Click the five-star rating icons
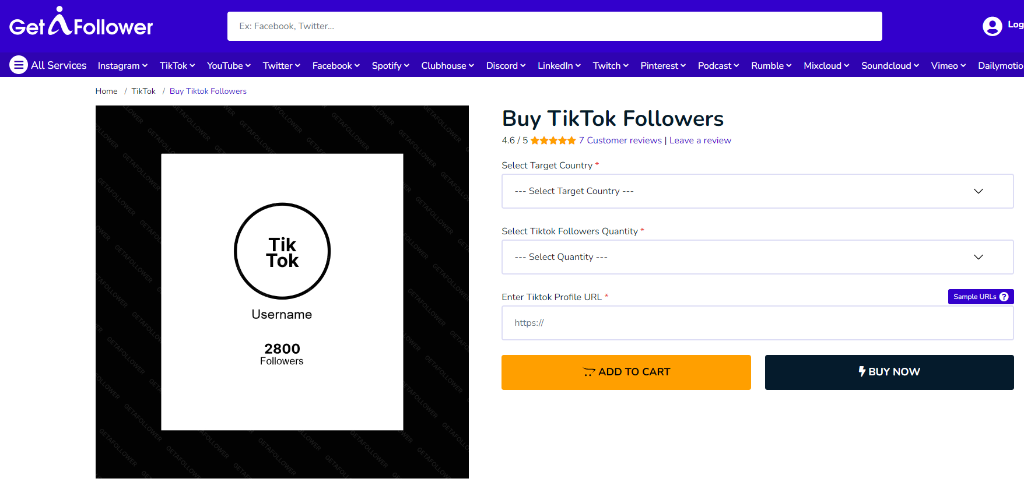Viewport: 1024px width, 489px height. [553, 140]
